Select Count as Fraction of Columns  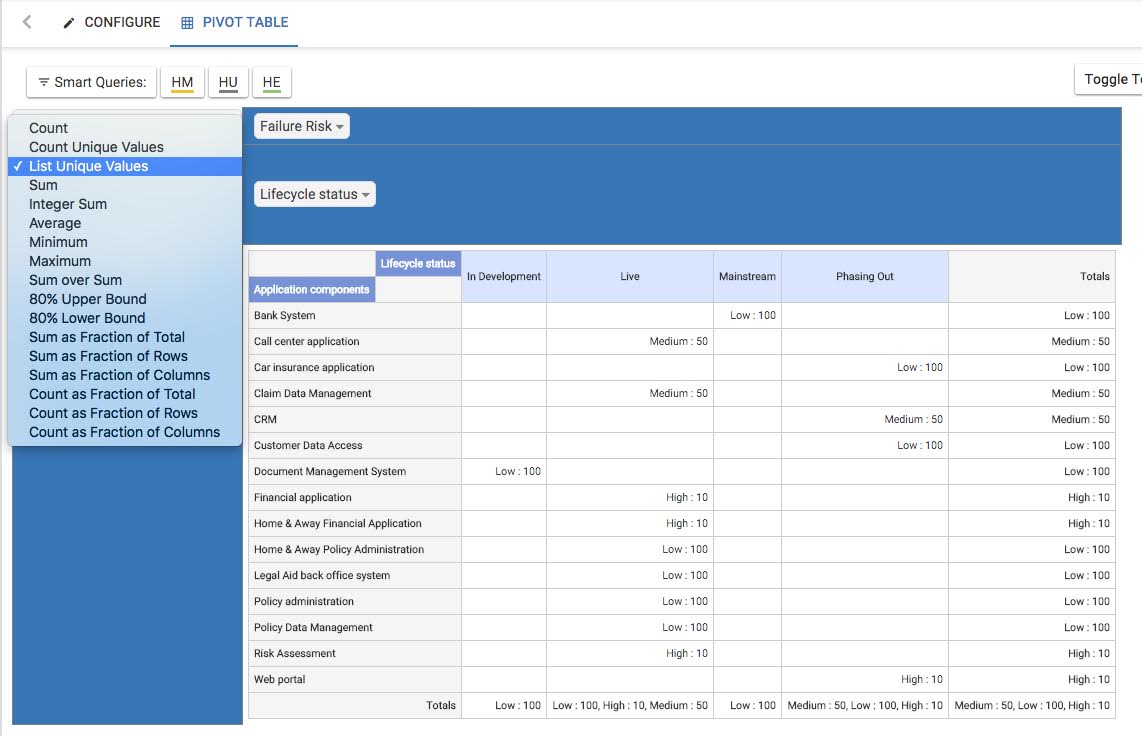coord(124,432)
